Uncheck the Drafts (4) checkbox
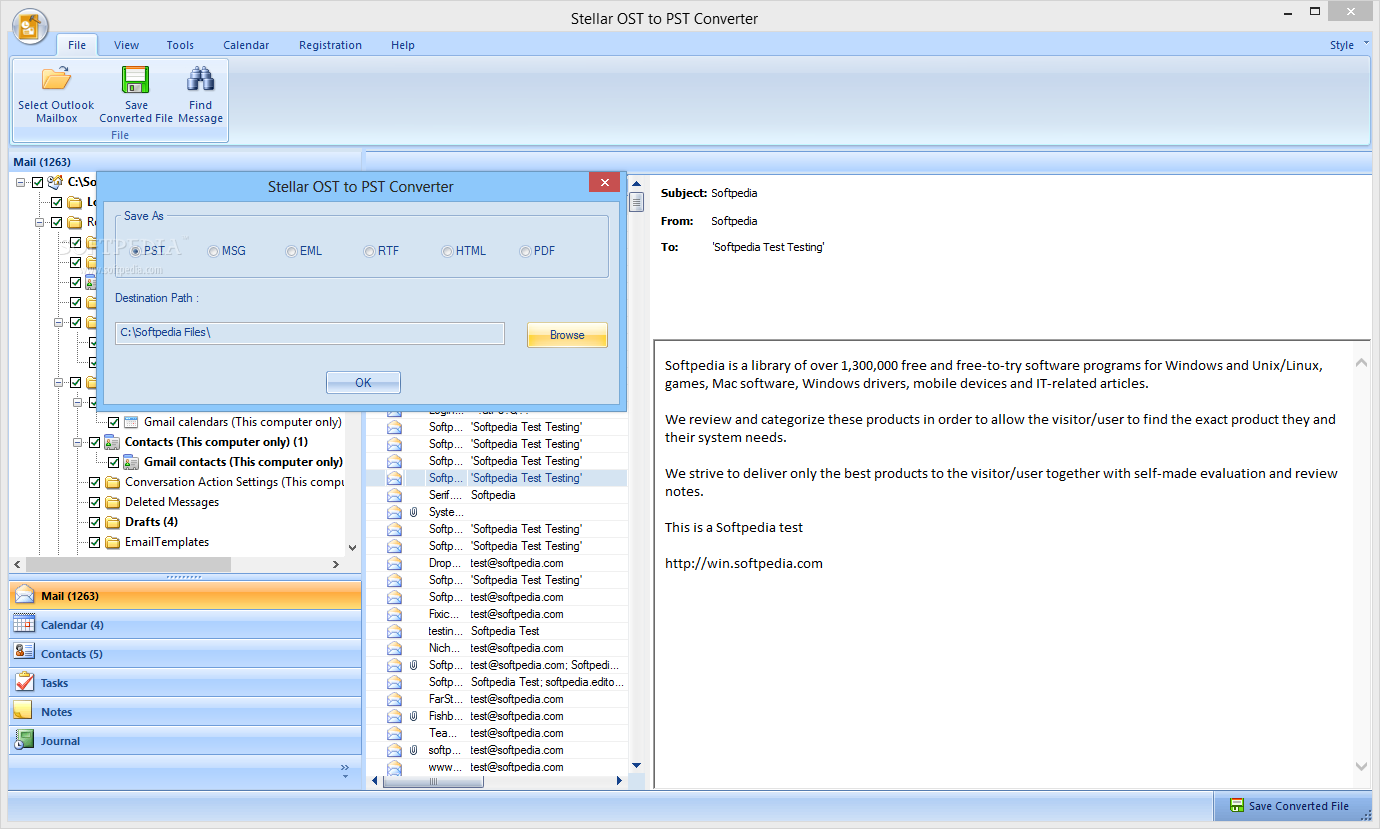This screenshot has width=1380, height=829. (x=94, y=522)
